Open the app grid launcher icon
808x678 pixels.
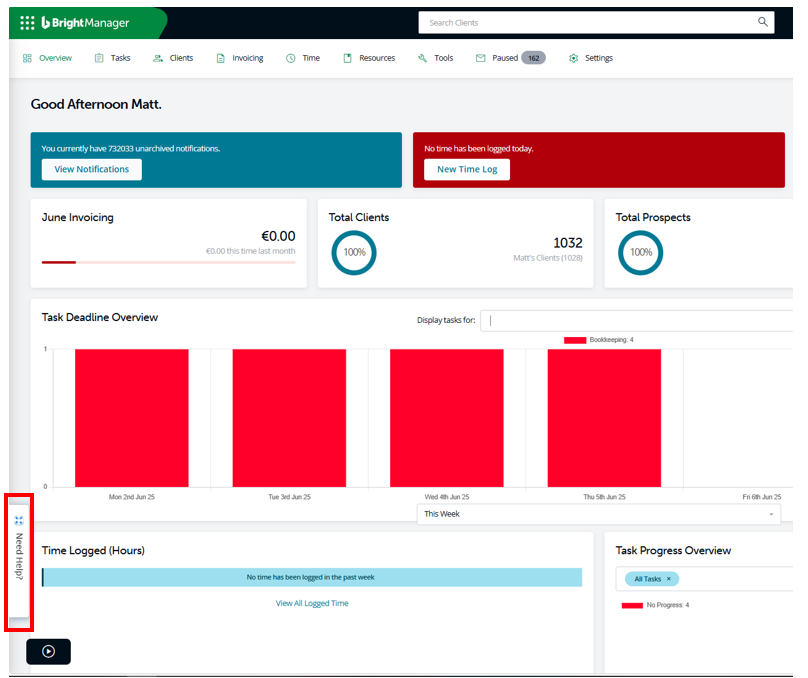click(27, 23)
